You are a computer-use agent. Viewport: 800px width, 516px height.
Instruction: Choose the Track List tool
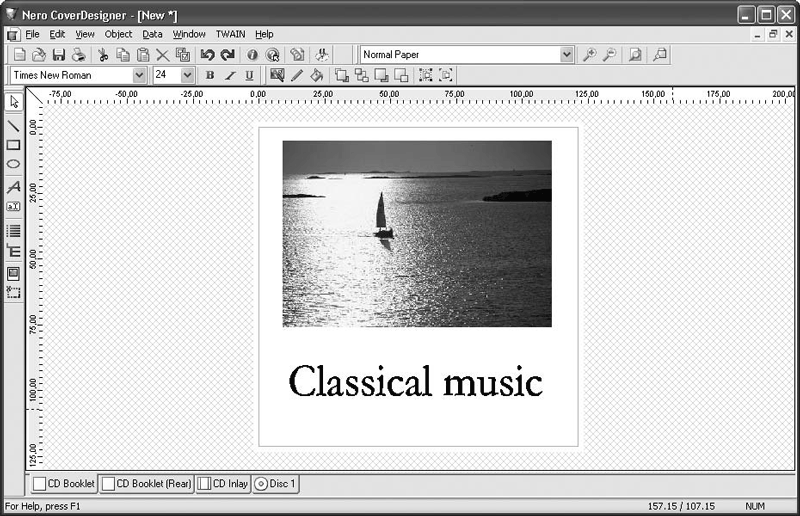point(14,231)
